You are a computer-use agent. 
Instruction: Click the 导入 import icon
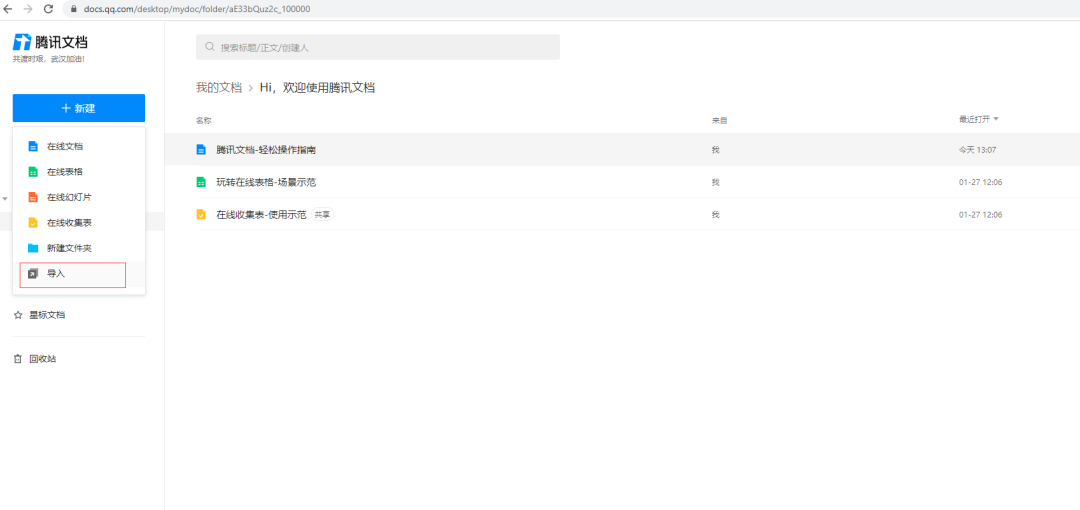pos(32,274)
